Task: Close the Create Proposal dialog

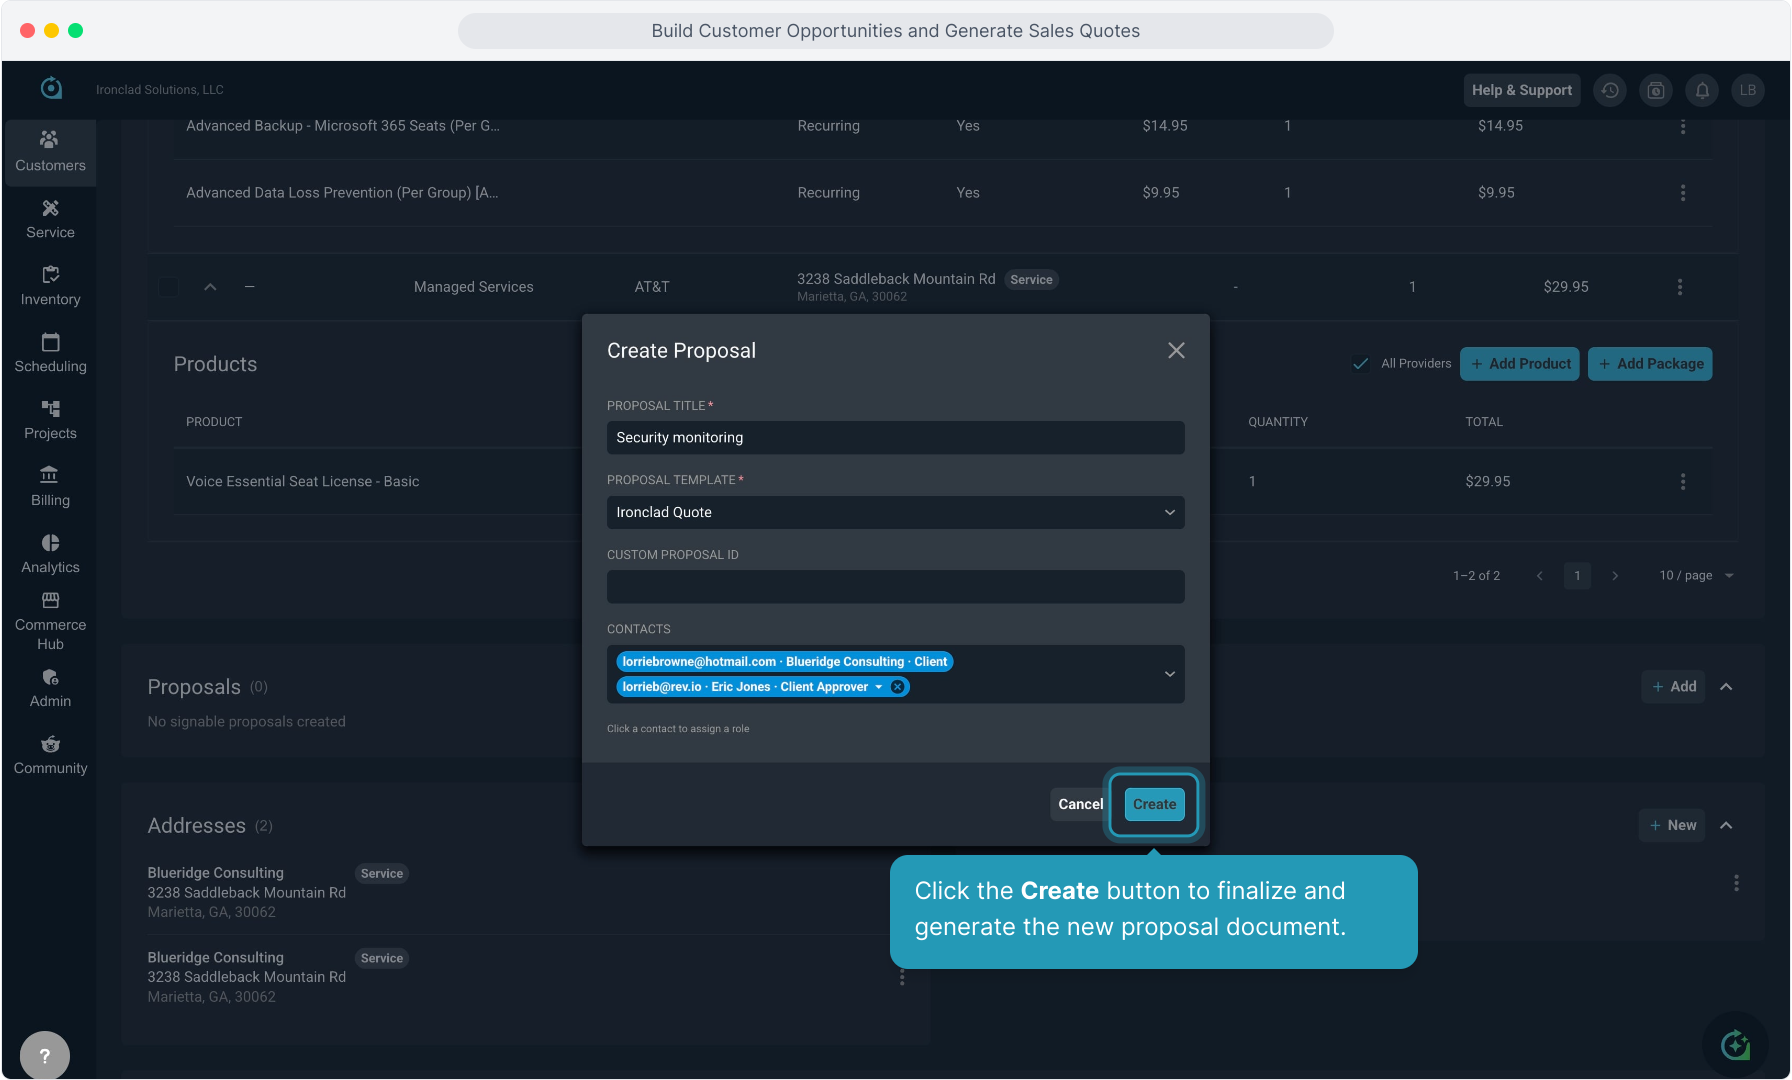Action: click(1176, 351)
